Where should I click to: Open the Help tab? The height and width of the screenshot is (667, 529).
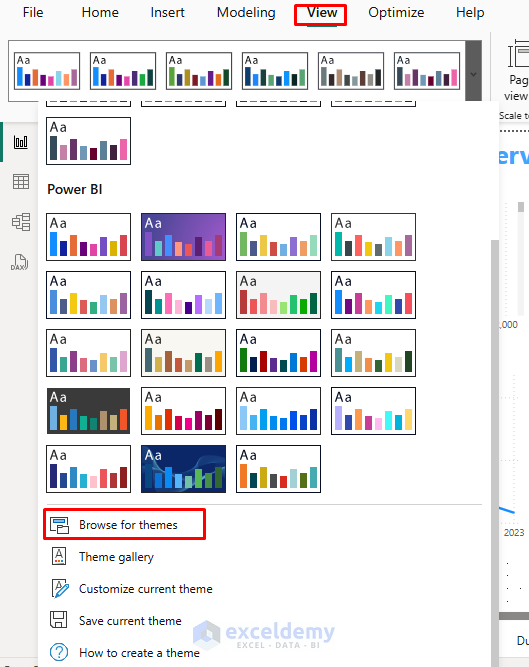tap(470, 12)
